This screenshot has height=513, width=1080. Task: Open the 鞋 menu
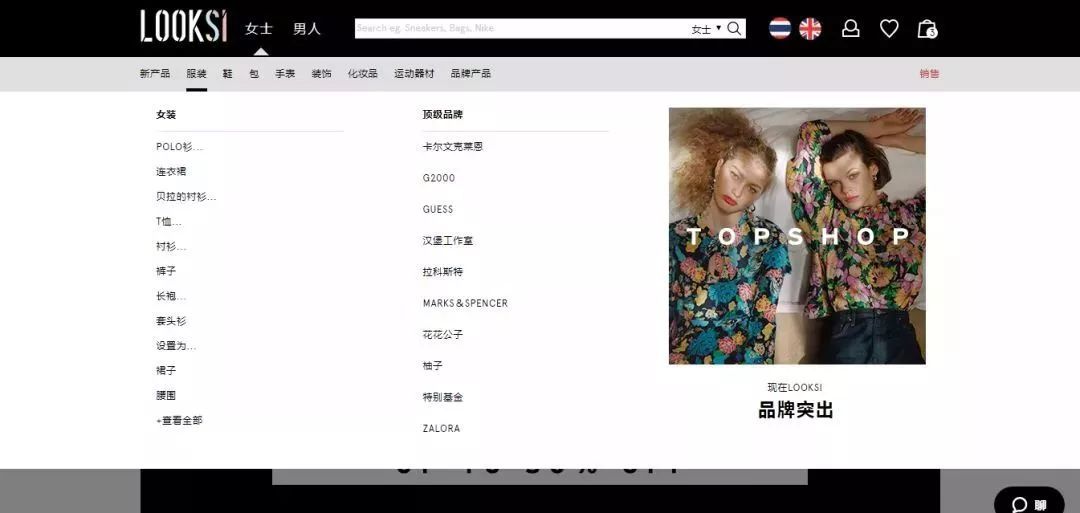click(x=227, y=74)
